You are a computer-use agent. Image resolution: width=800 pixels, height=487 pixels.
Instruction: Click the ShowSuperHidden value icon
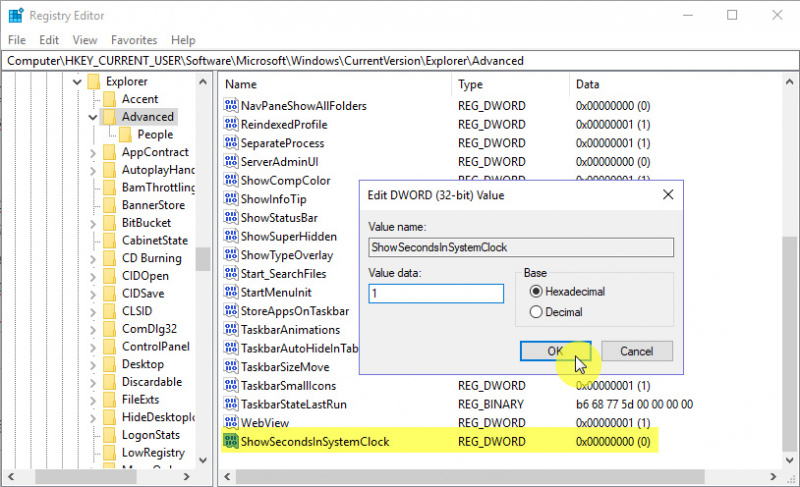tap(231, 236)
